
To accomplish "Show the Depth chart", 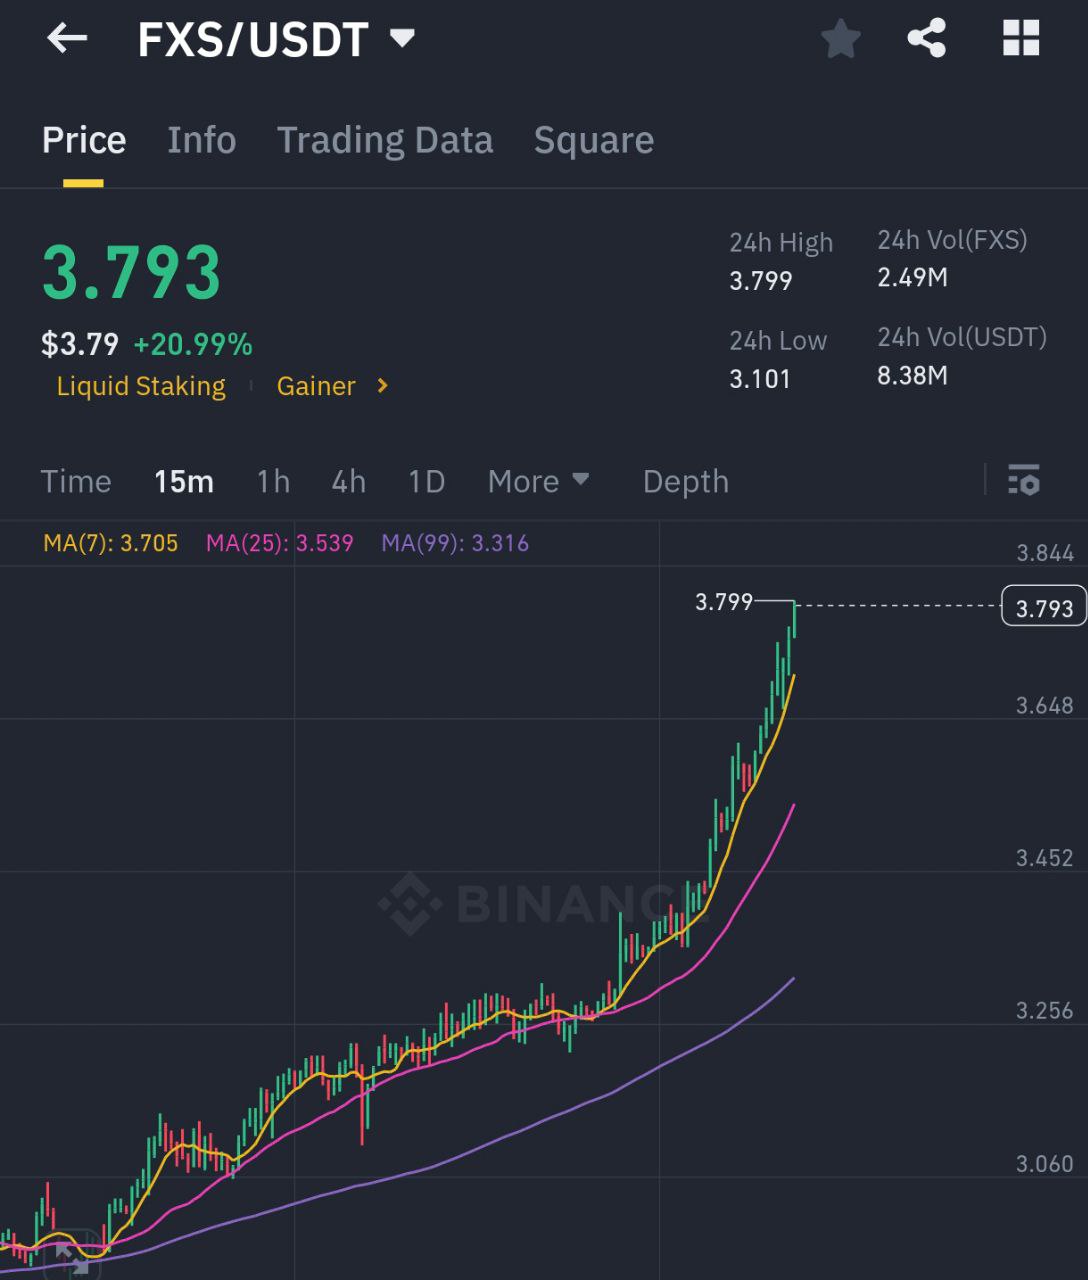I will coord(686,481).
